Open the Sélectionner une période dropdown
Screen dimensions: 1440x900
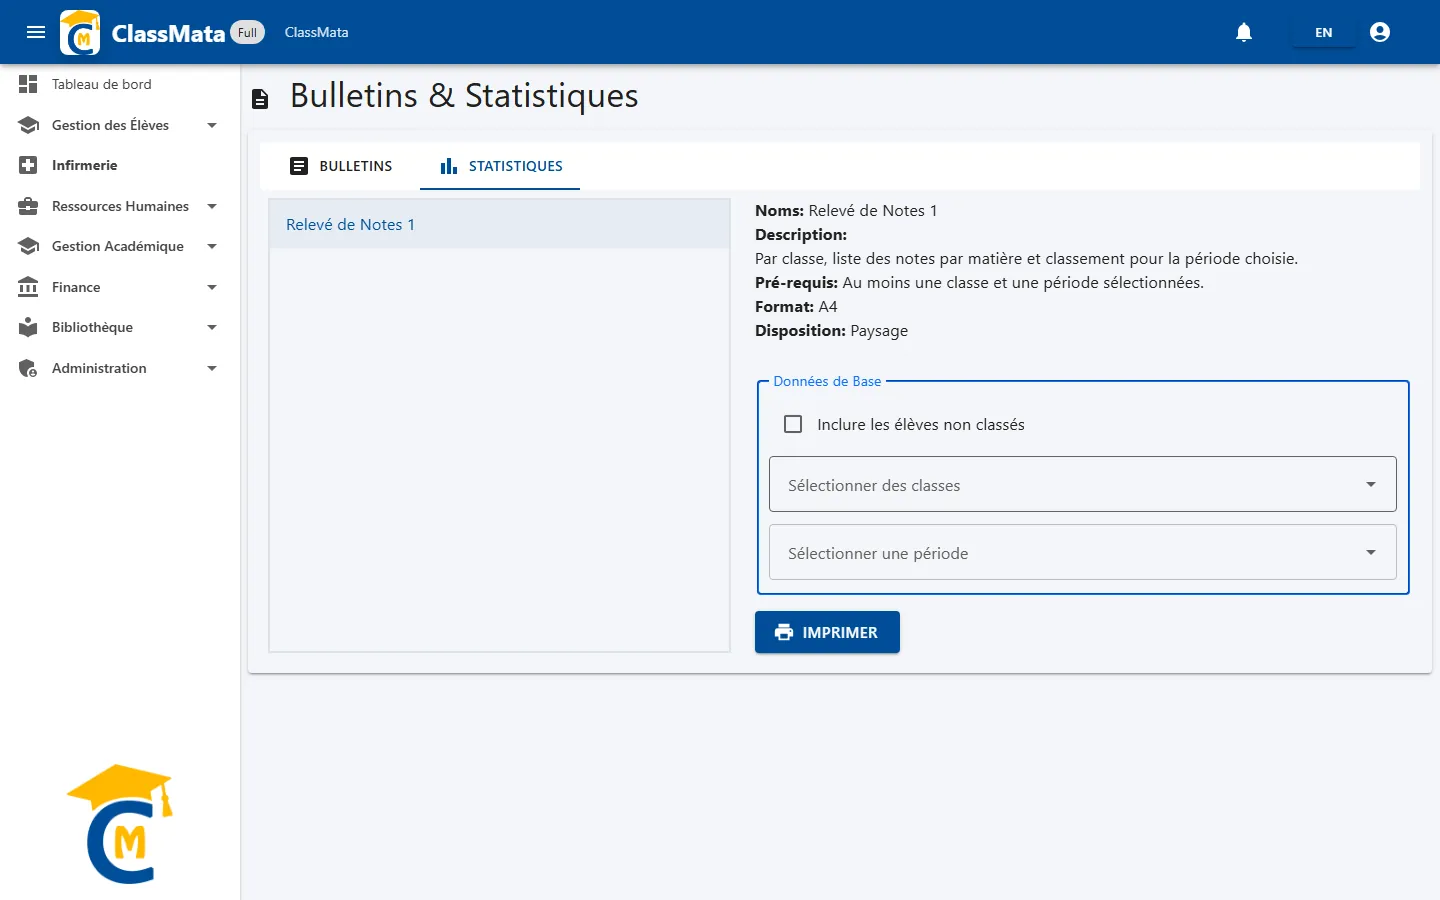[1083, 552]
